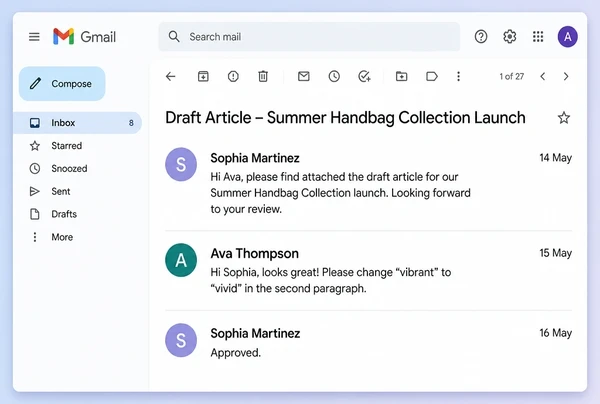Click the Ava Thompson avatar

coord(181,260)
